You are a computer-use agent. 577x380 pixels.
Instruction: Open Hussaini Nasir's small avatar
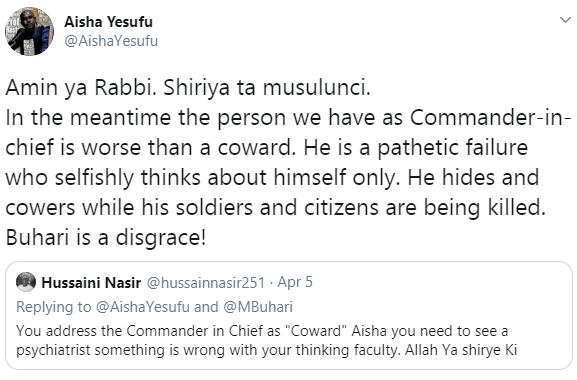click(26, 282)
